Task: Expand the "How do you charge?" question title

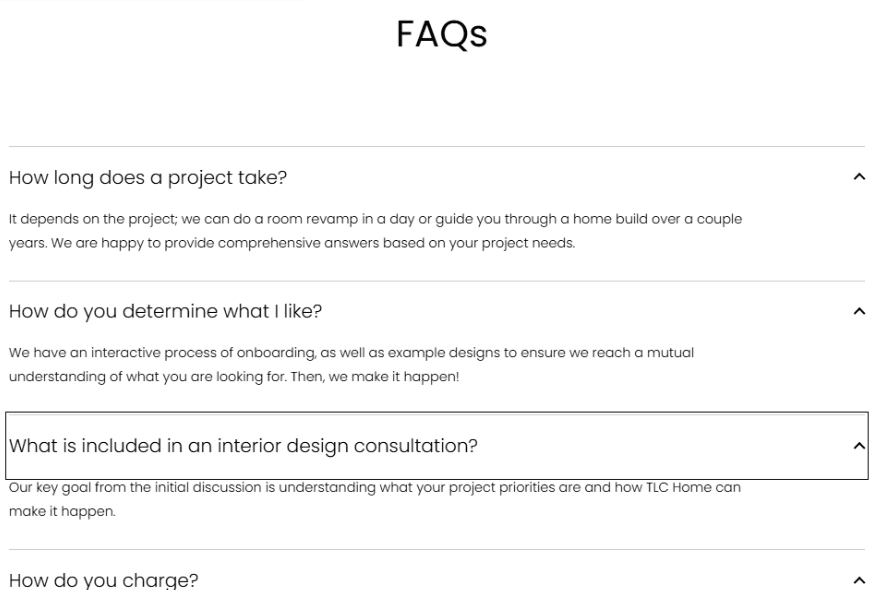Action: coord(104,580)
